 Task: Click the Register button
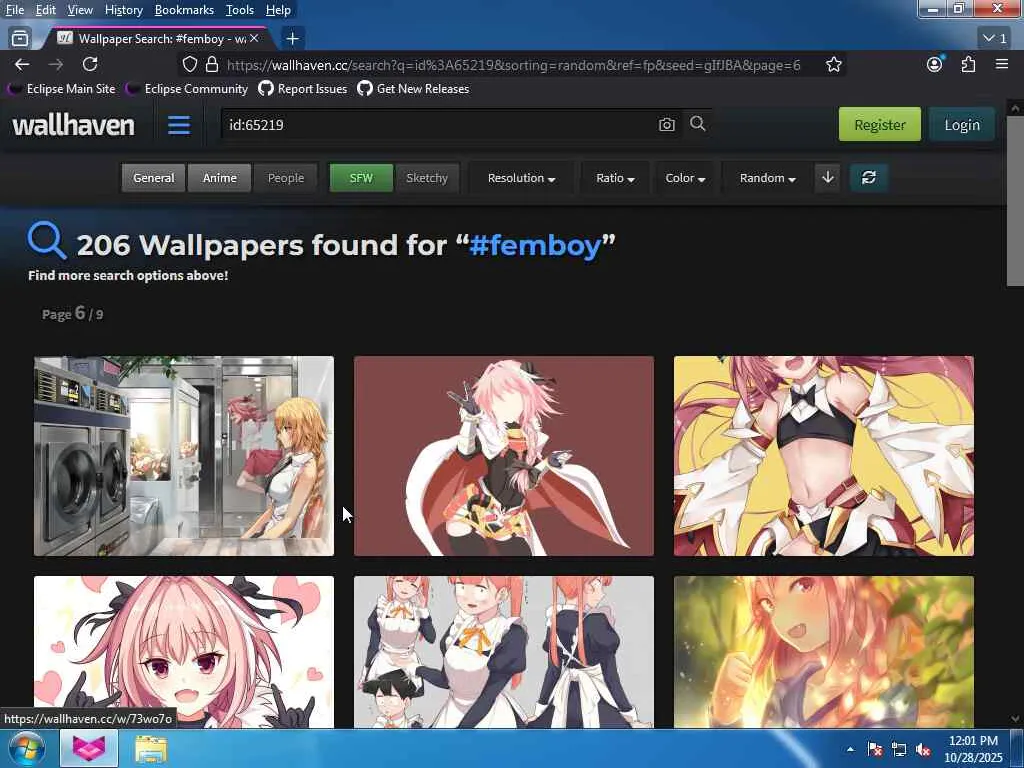880,124
